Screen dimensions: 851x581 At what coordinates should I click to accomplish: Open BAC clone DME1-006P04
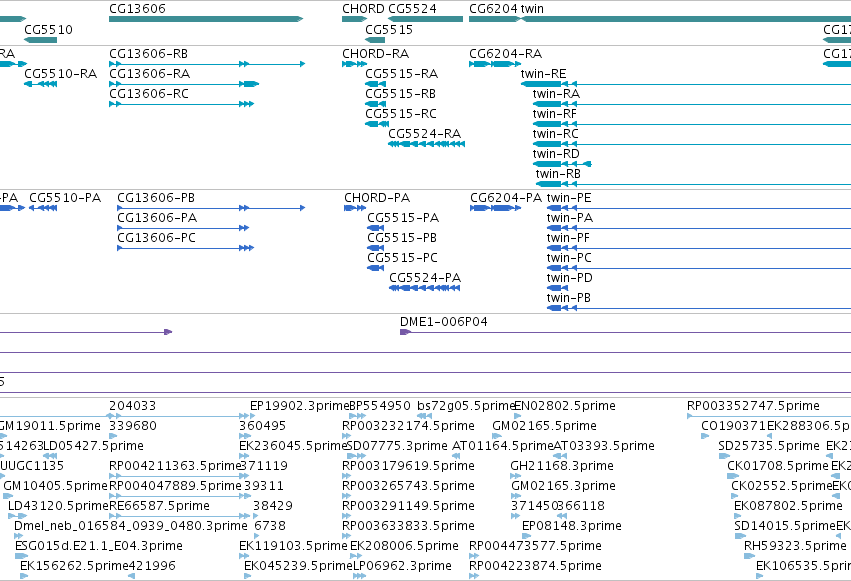coord(444,322)
